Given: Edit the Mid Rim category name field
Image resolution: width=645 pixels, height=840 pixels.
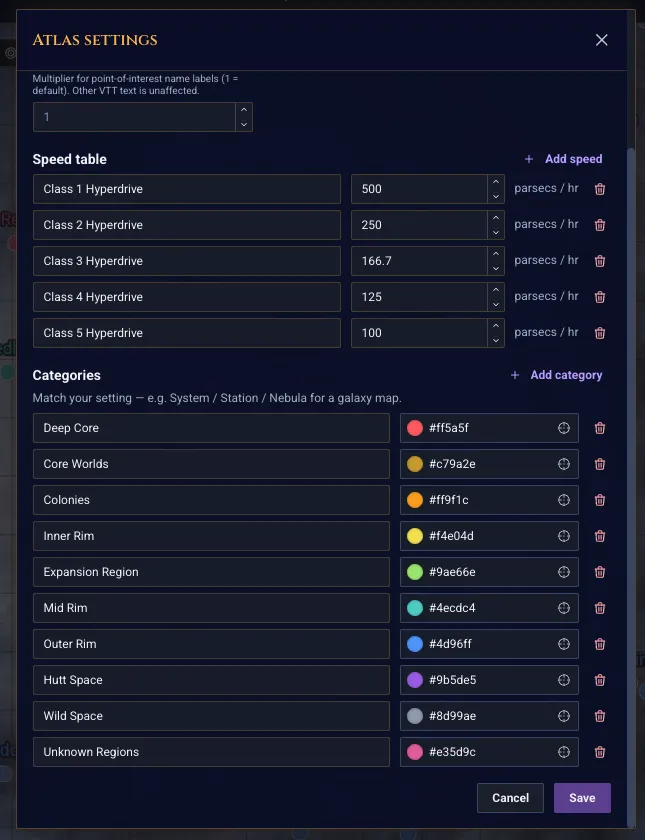Looking at the screenshot, I should (x=211, y=608).
